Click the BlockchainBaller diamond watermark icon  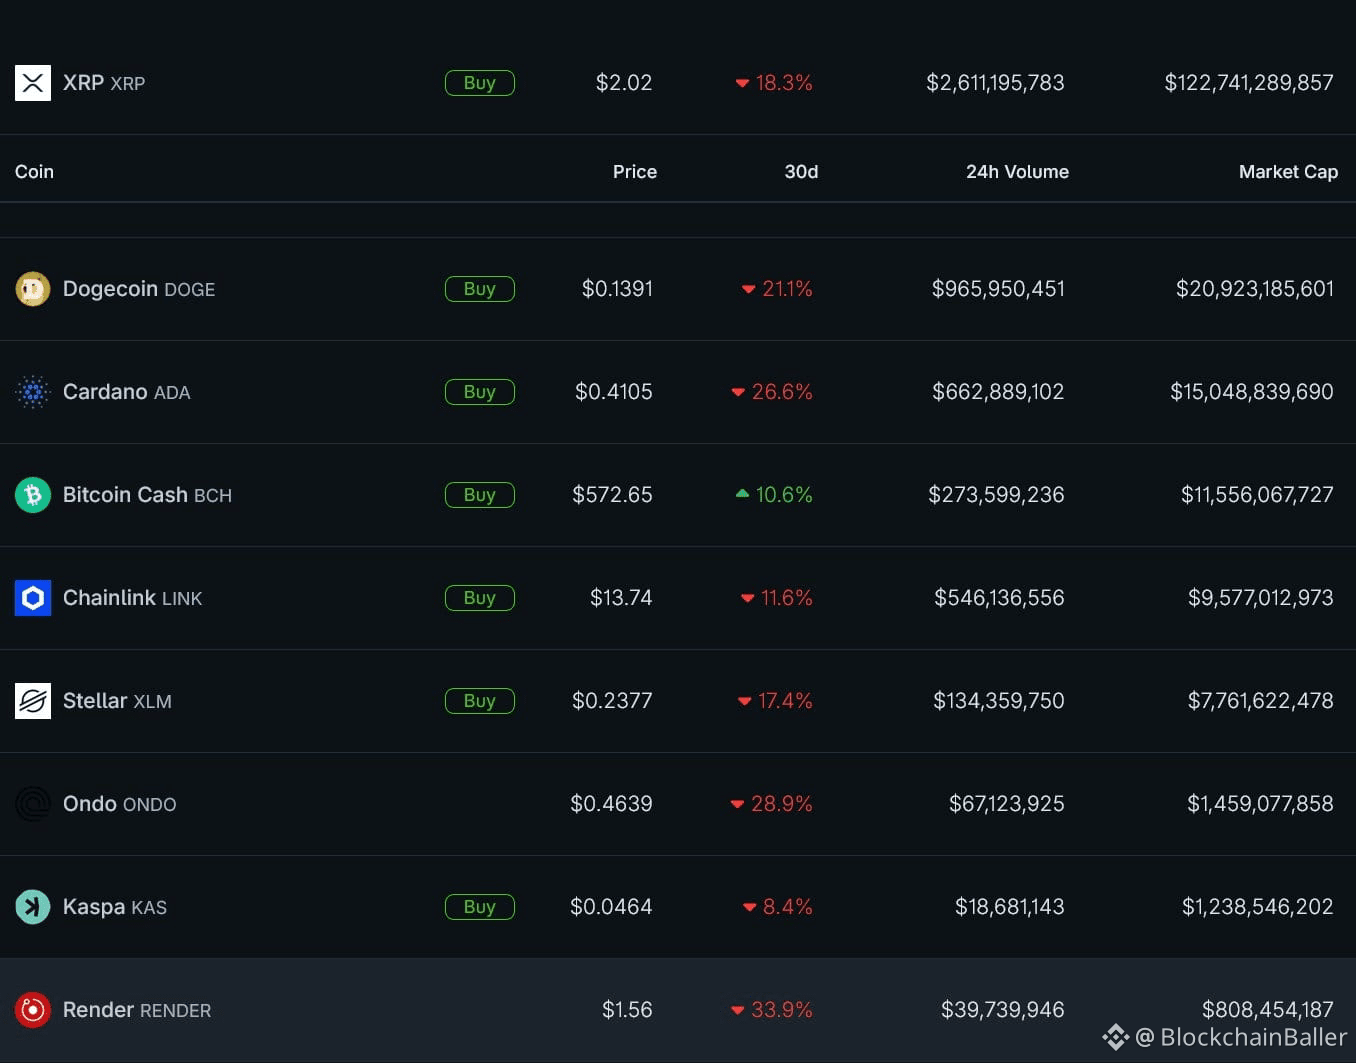click(1117, 1037)
